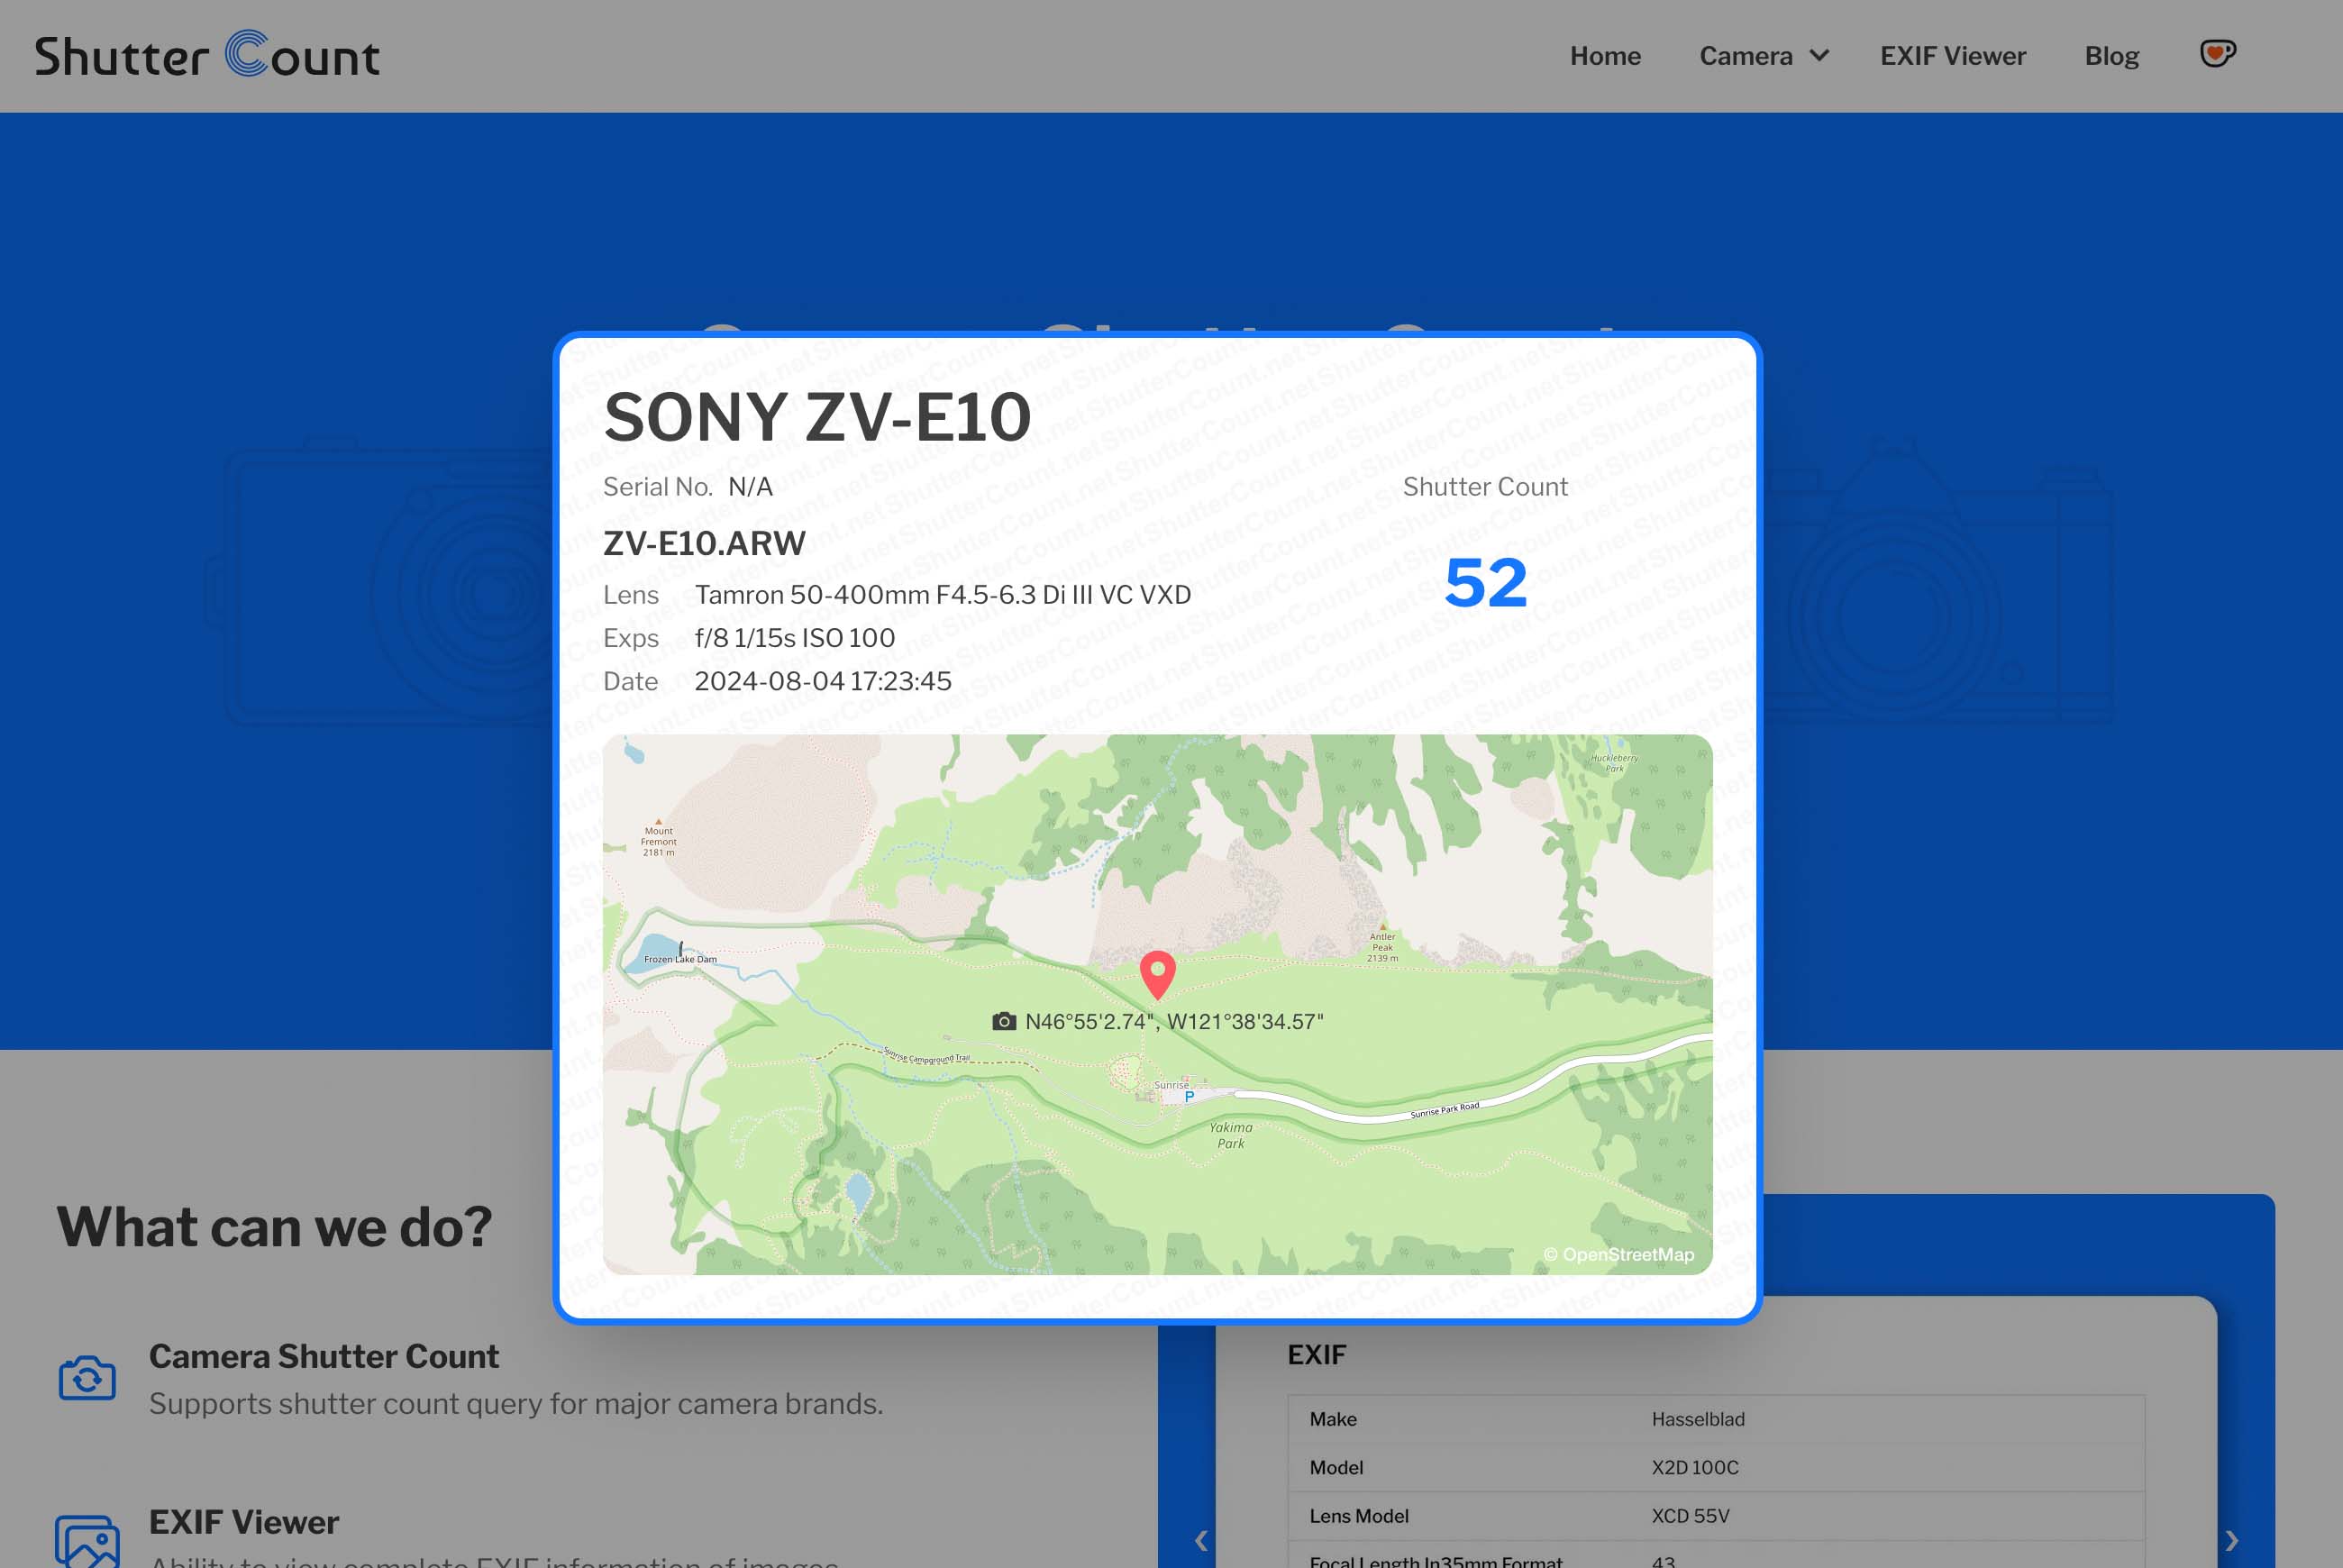Viewport: 2343px width, 1568px height.
Task: Click the EXIF Viewer feature image icon
Action: click(x=87, y=1541)
